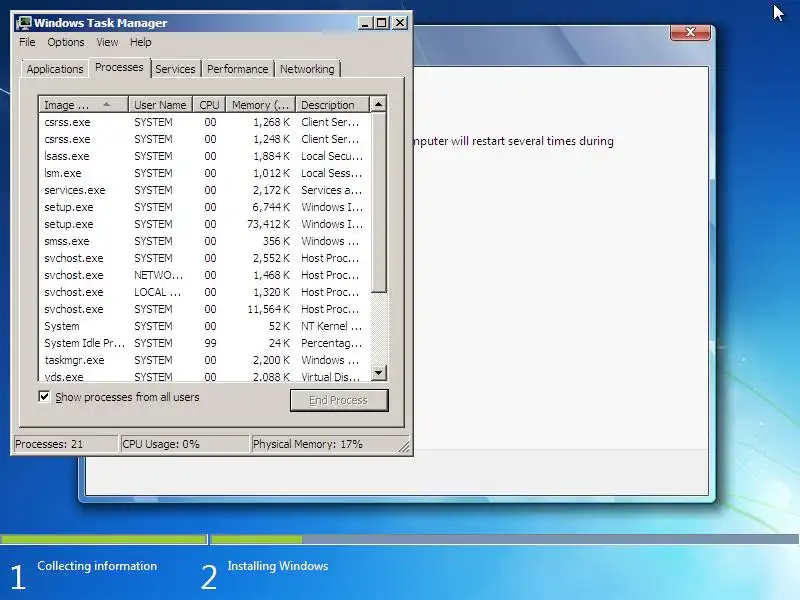Select the vds.exe process row

(204, 376)
